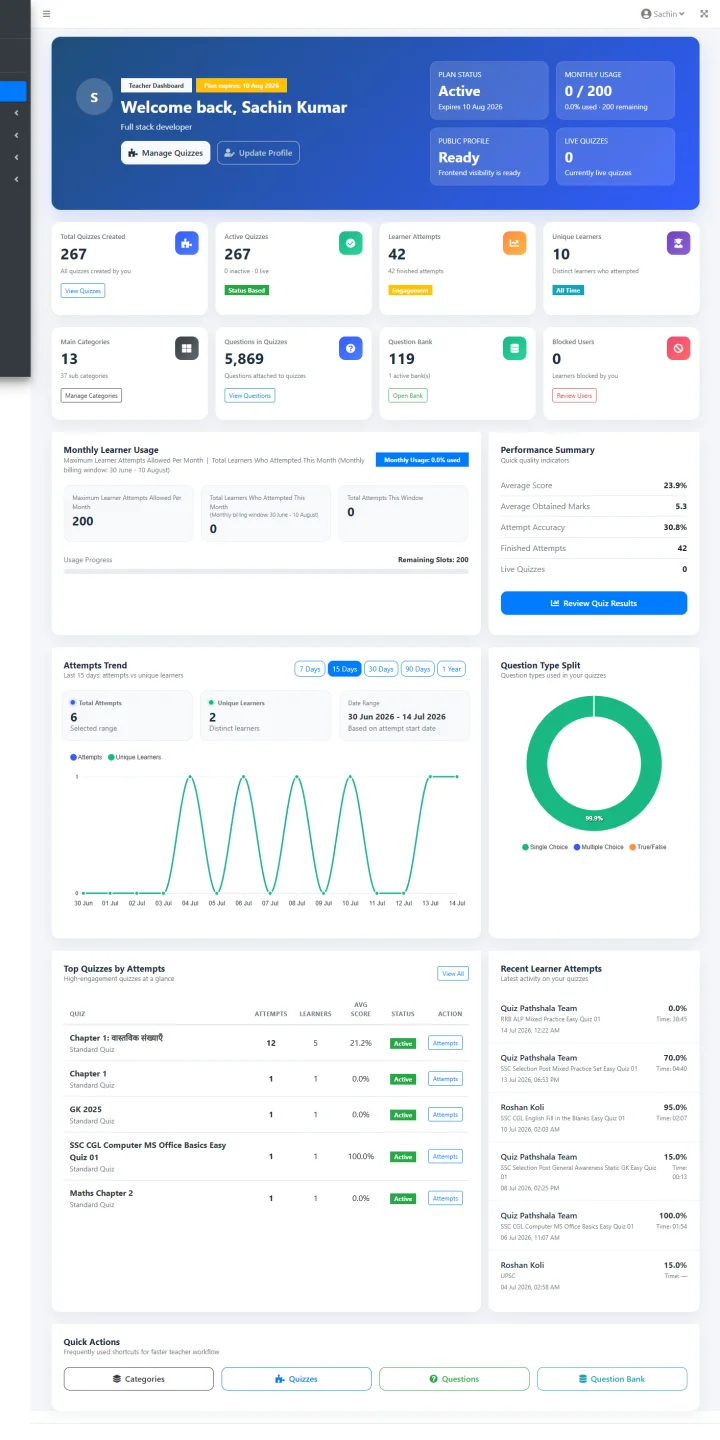Toggle the hamburger sidebar menu icon

point(46,14)
